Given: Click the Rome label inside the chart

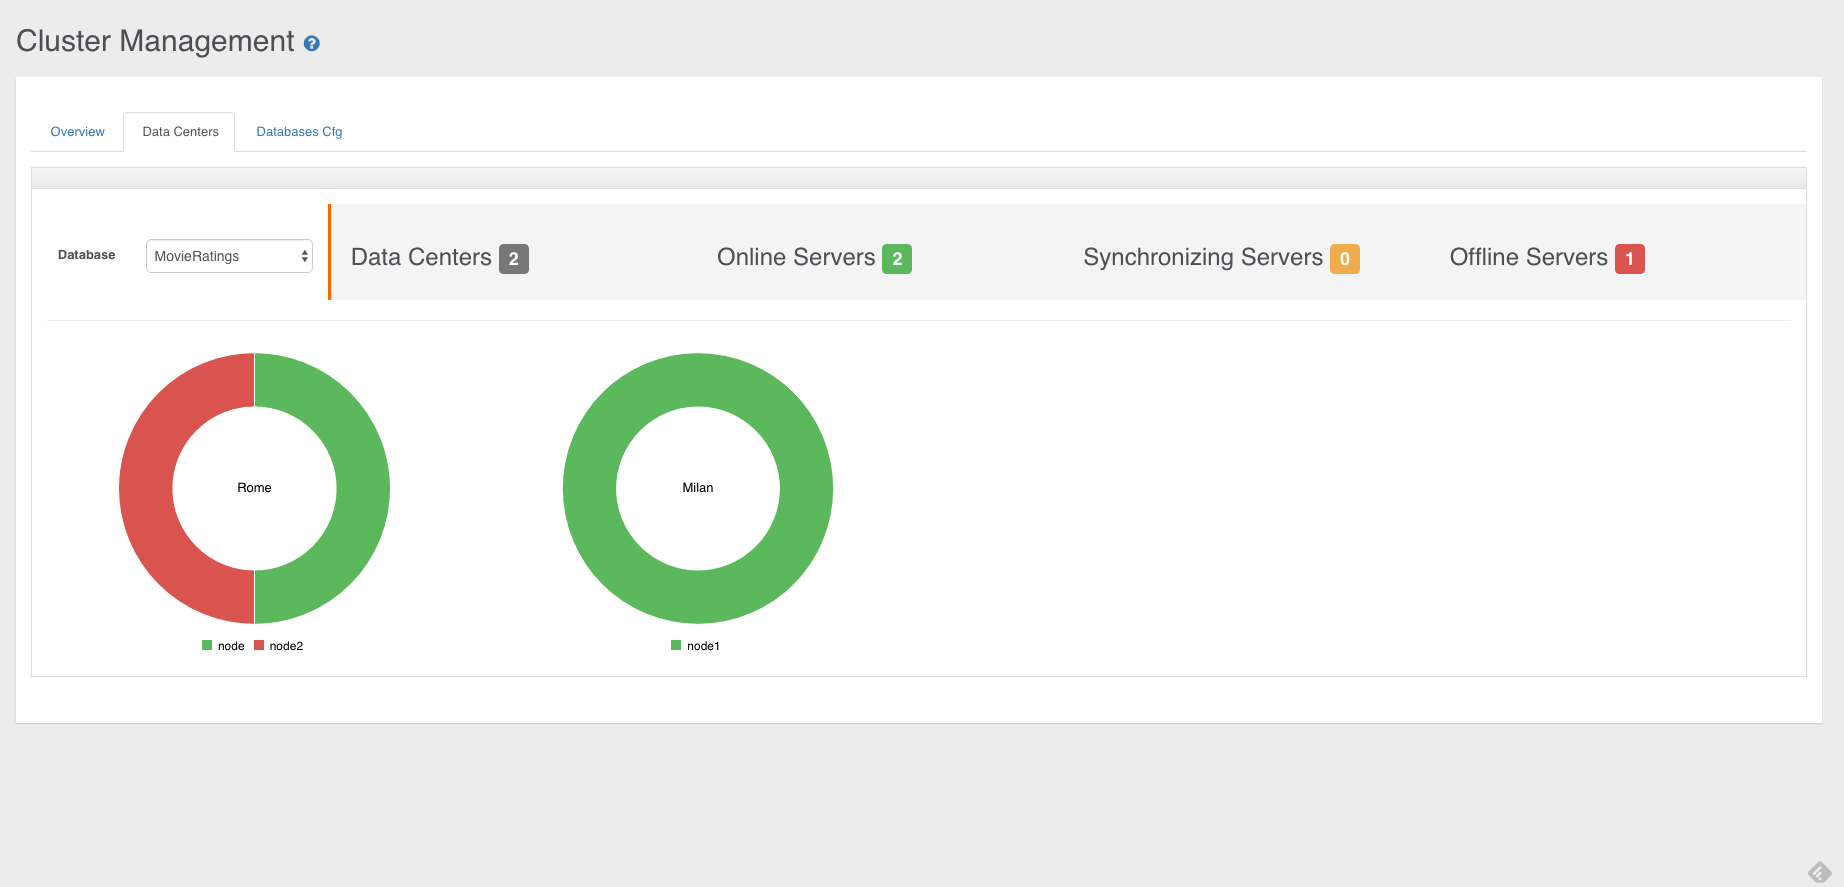Looking at the screenshot, I should pos(254,488).
